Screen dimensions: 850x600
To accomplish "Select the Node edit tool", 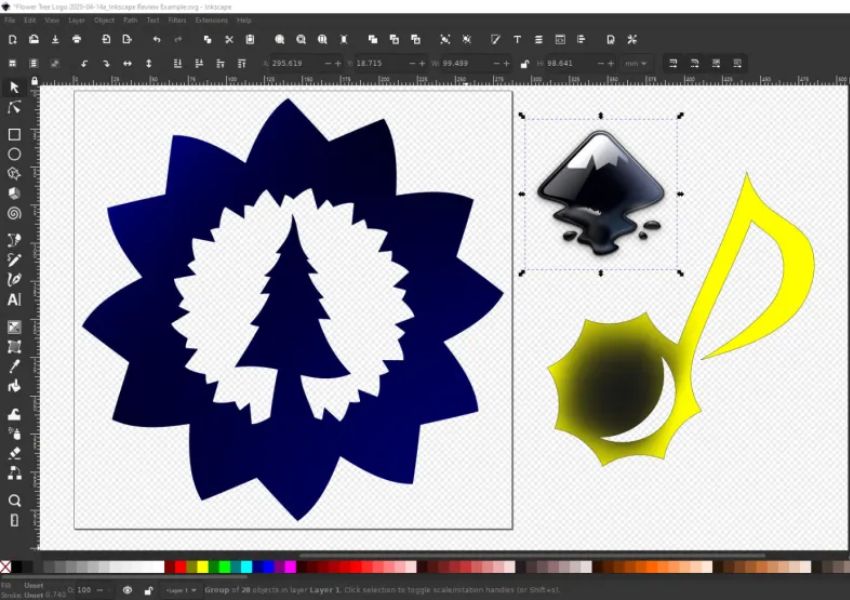I will [14, 107].
